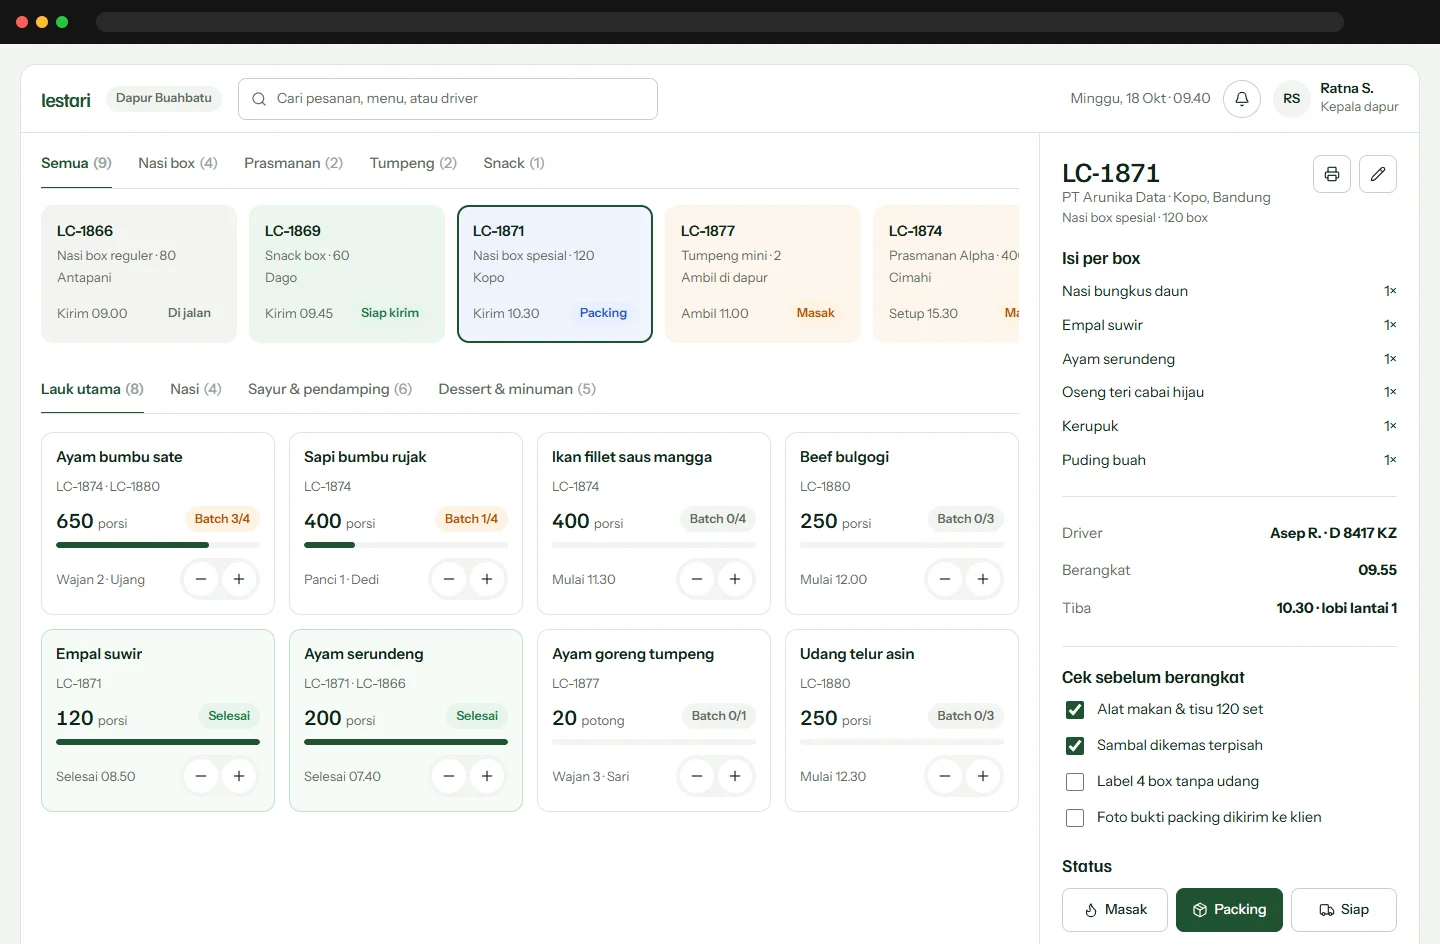
Task: Click driver name Asep R. · D 8417 KZ
Action: [x=1333, y=533]
